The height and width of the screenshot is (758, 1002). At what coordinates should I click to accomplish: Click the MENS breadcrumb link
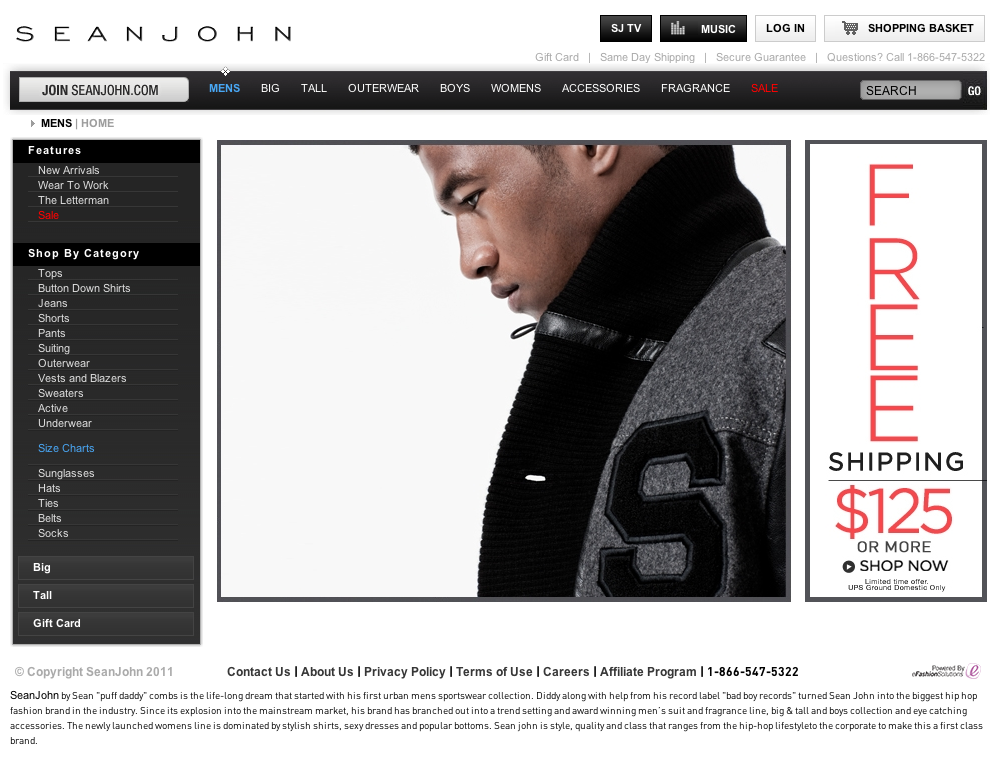[56, 123]
